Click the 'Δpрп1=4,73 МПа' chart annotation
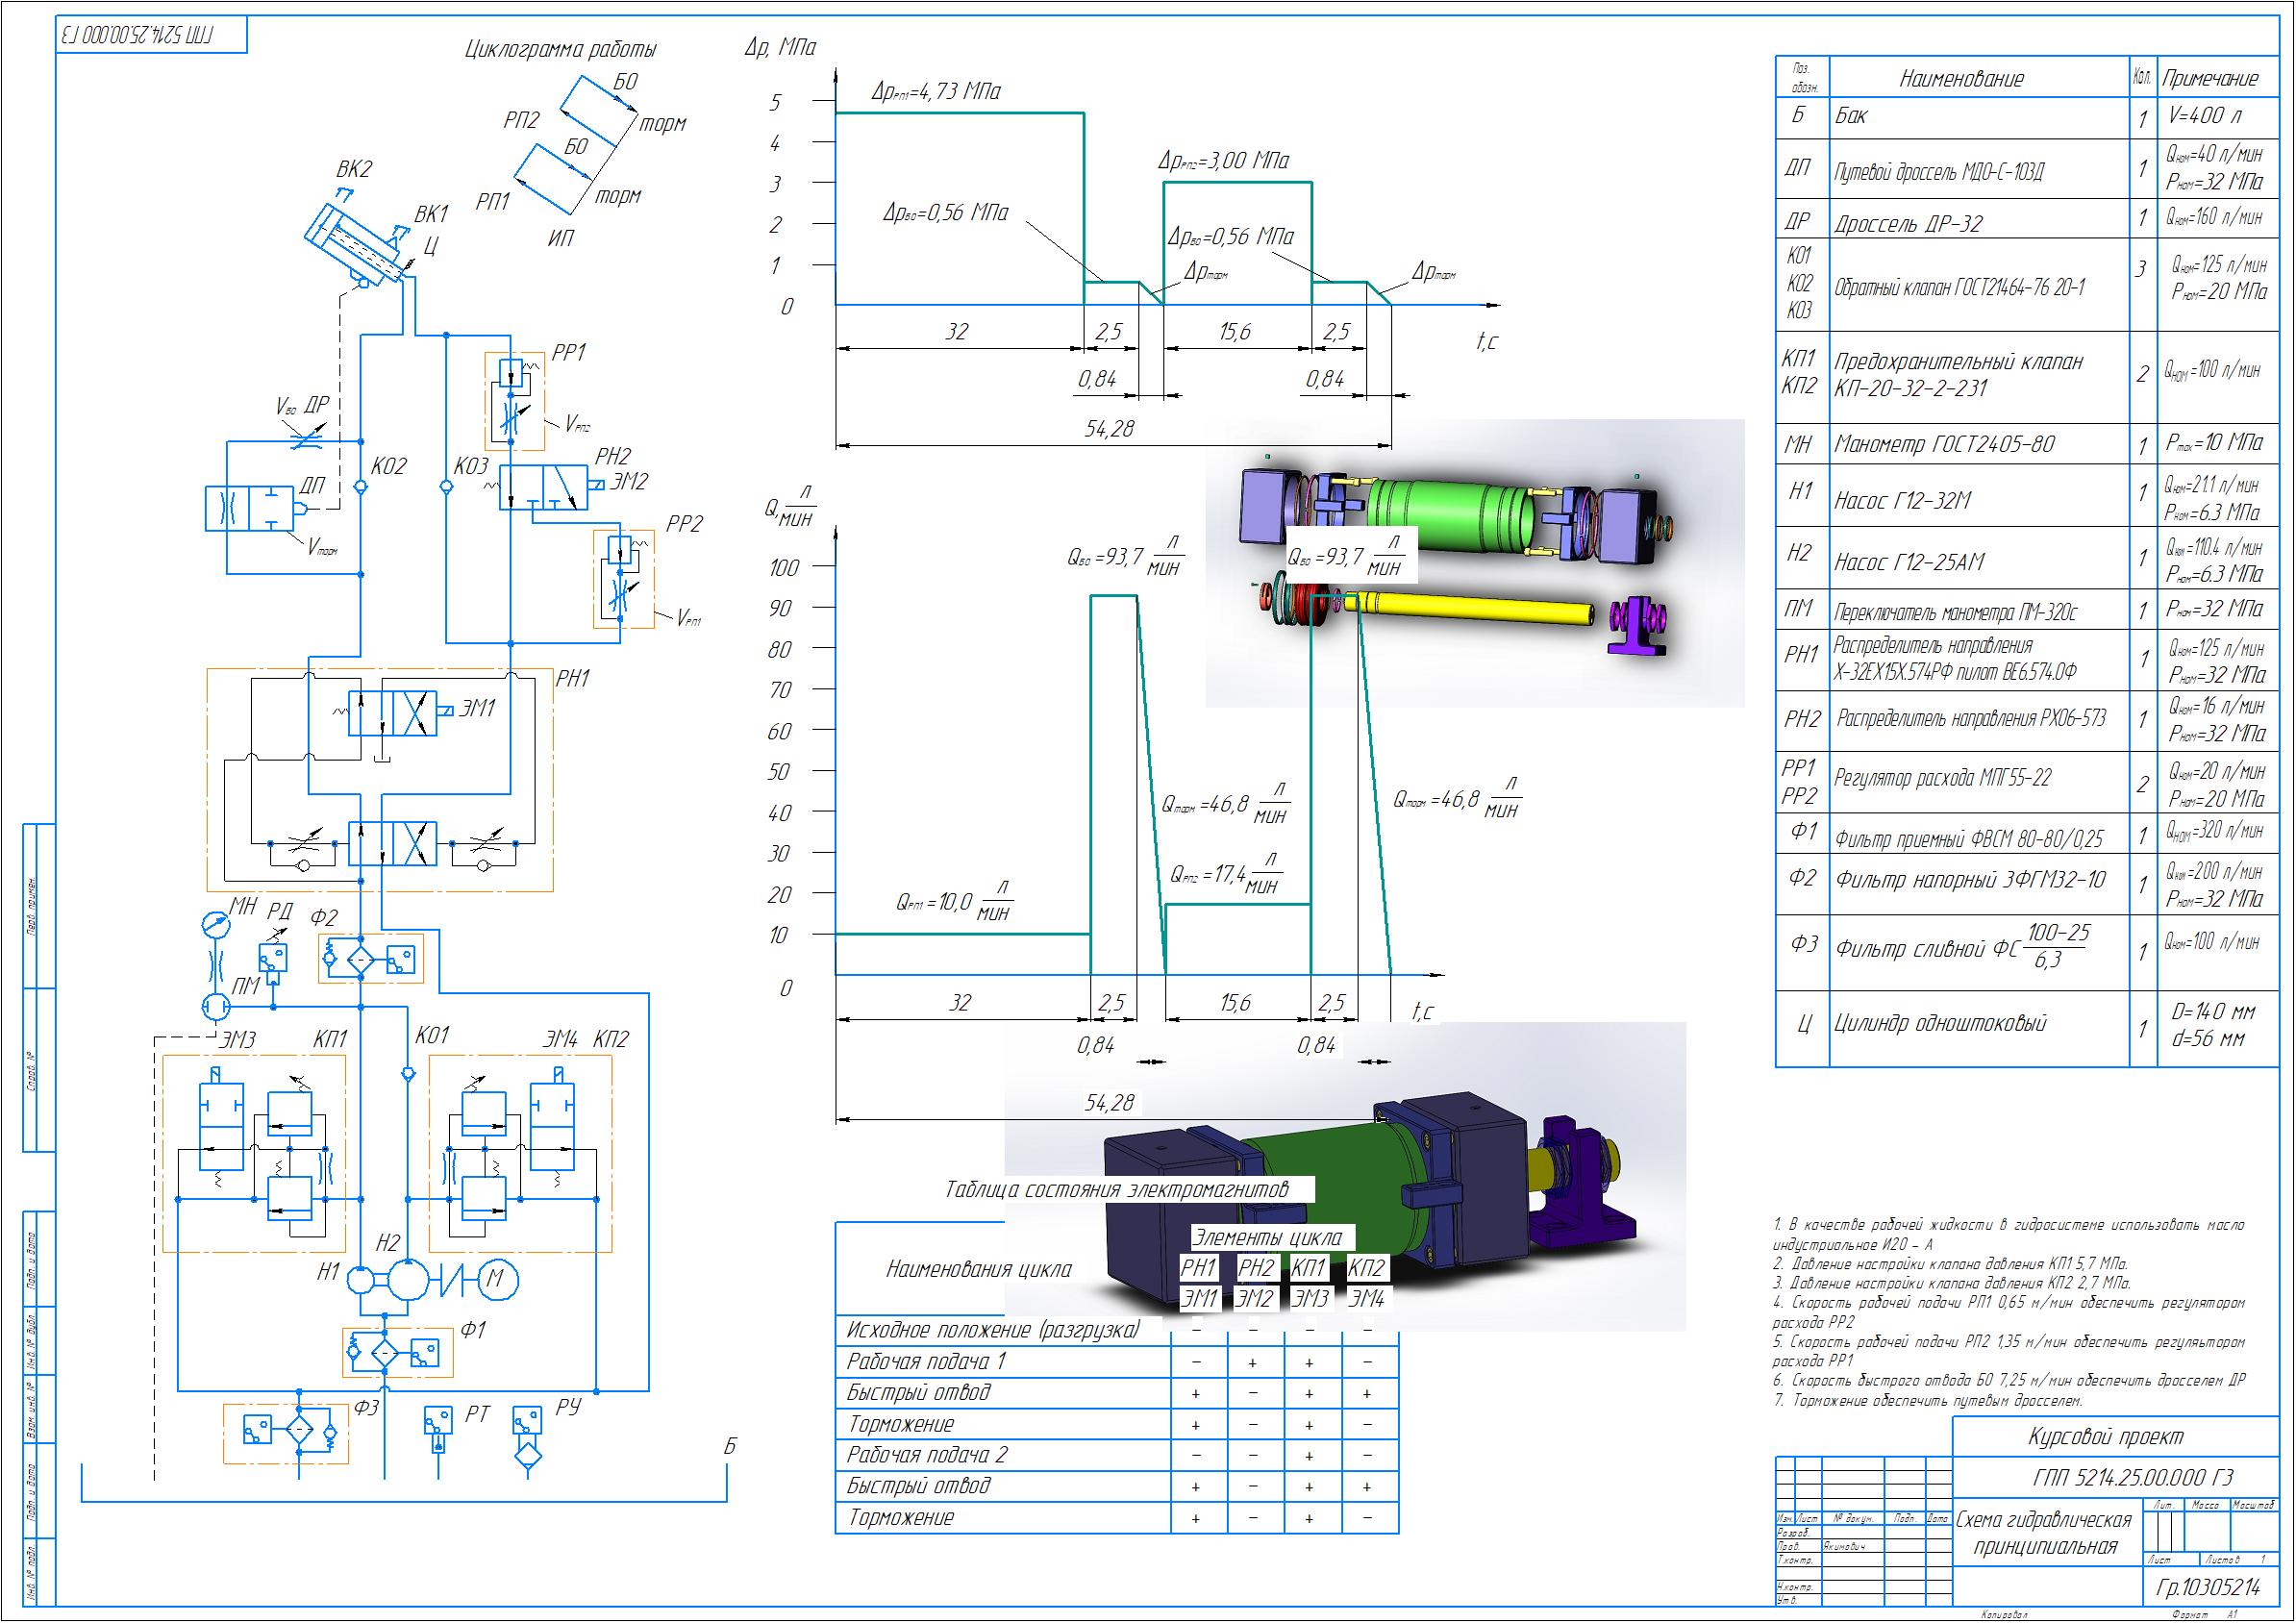Image resolution: width=2296 pixels, height=1623 pixels. pos(936,92)
